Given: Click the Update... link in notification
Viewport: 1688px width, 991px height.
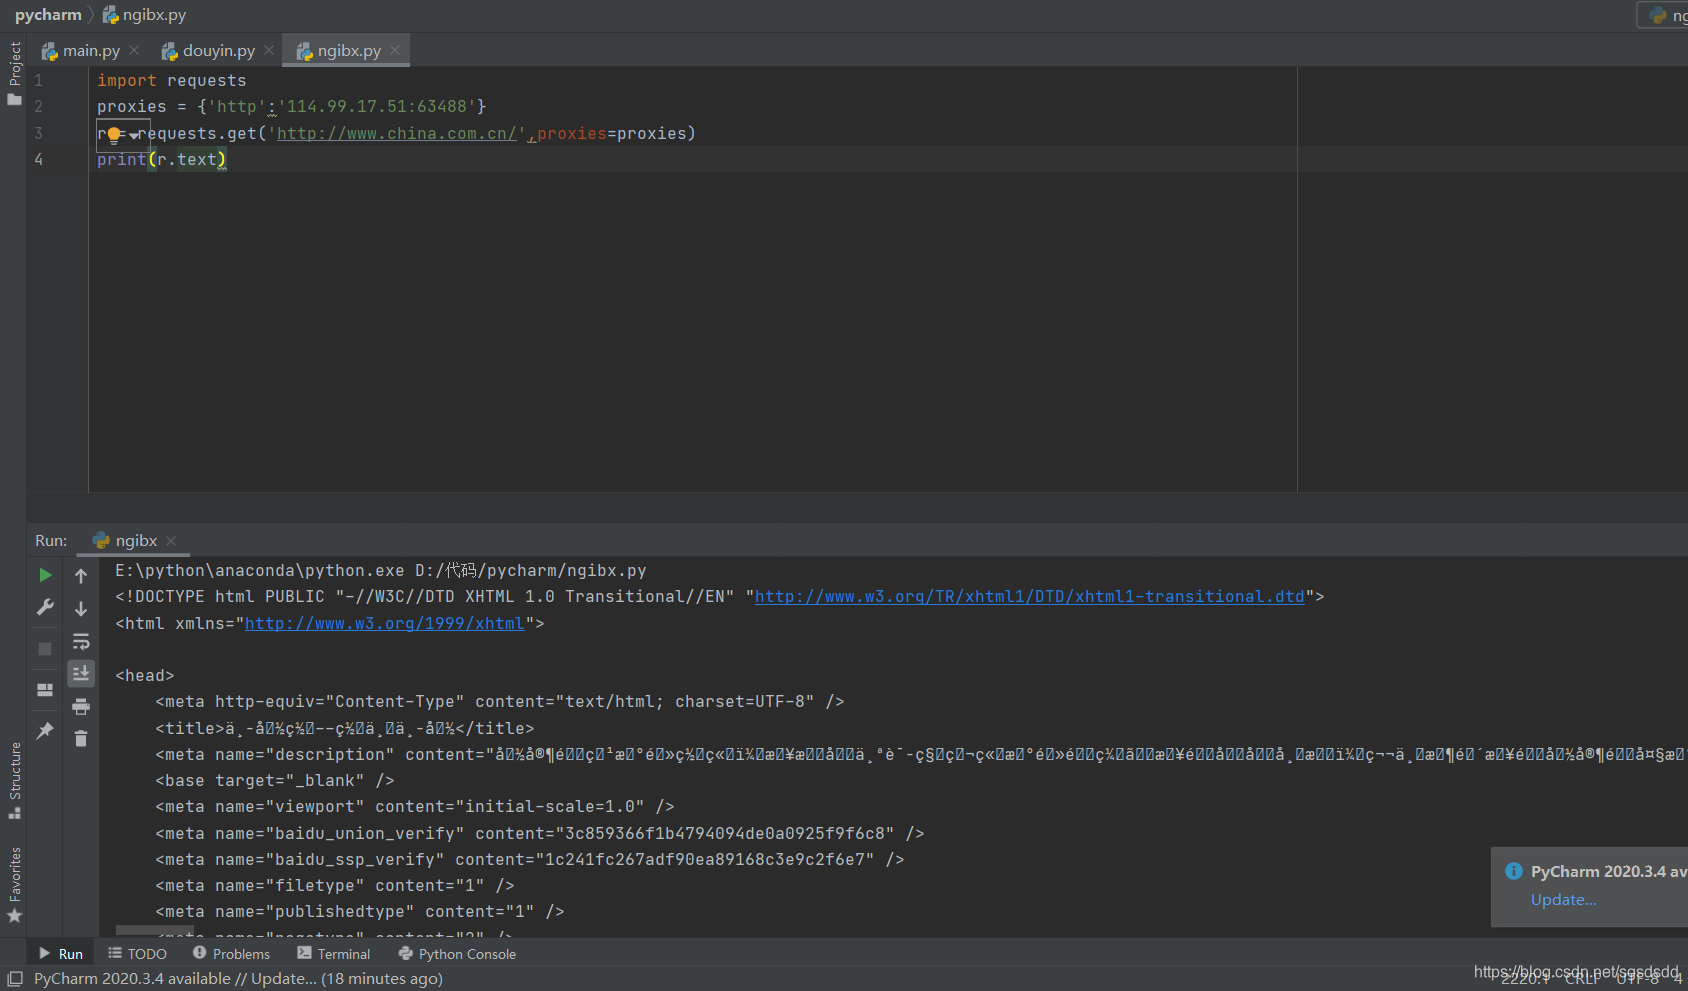Looking at the screenshot, I should (x=1563, y=900).
